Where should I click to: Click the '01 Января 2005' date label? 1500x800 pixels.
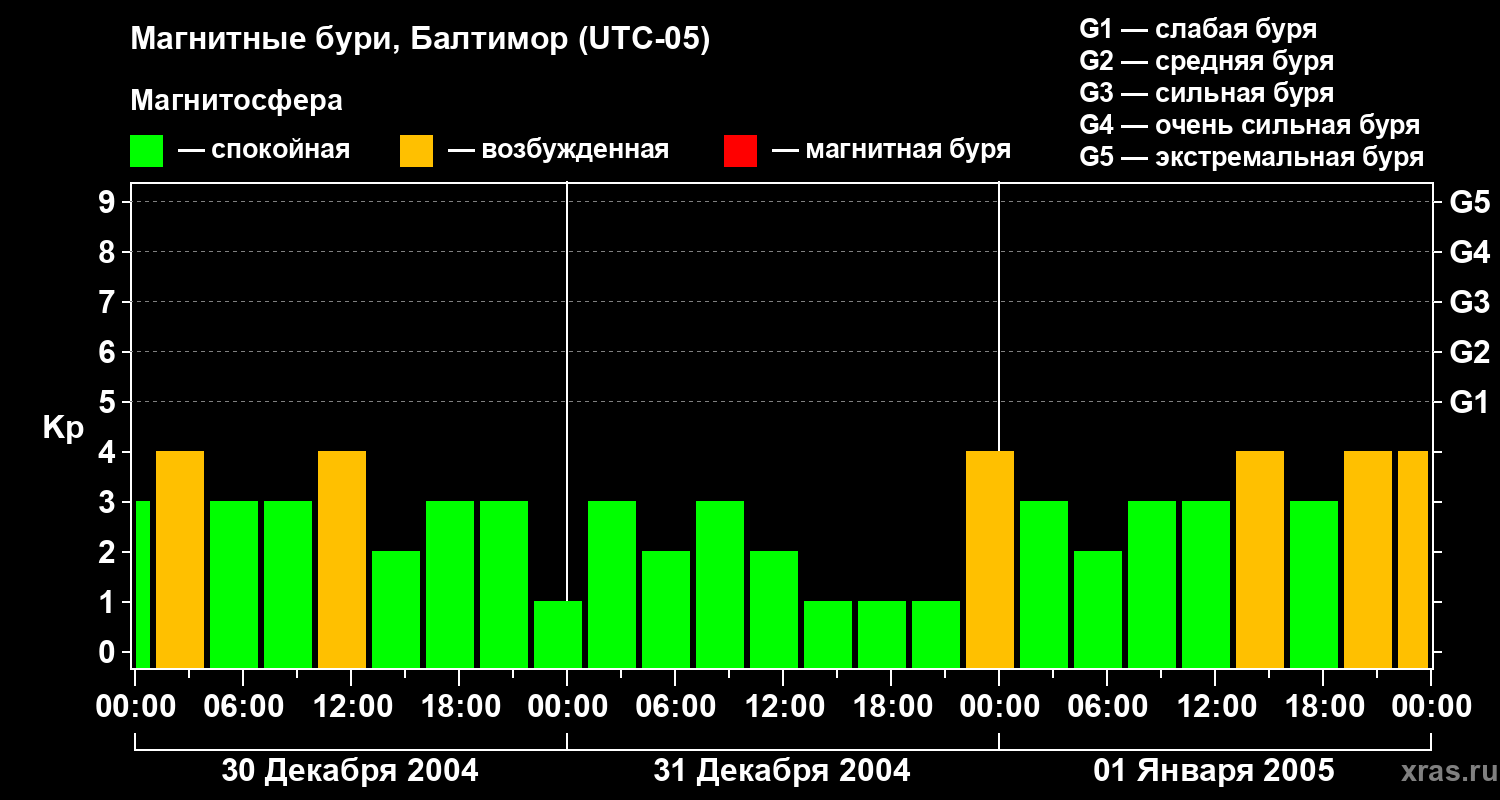pos(1214,771)
